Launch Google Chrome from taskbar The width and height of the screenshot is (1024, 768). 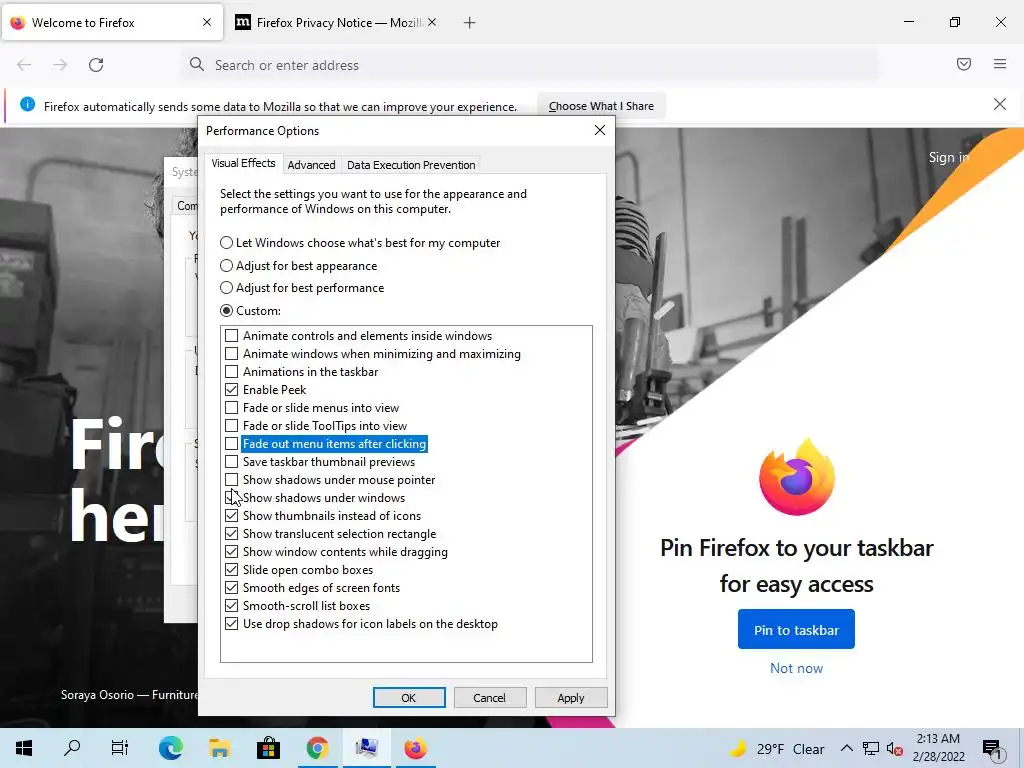(x=317, y=748)
